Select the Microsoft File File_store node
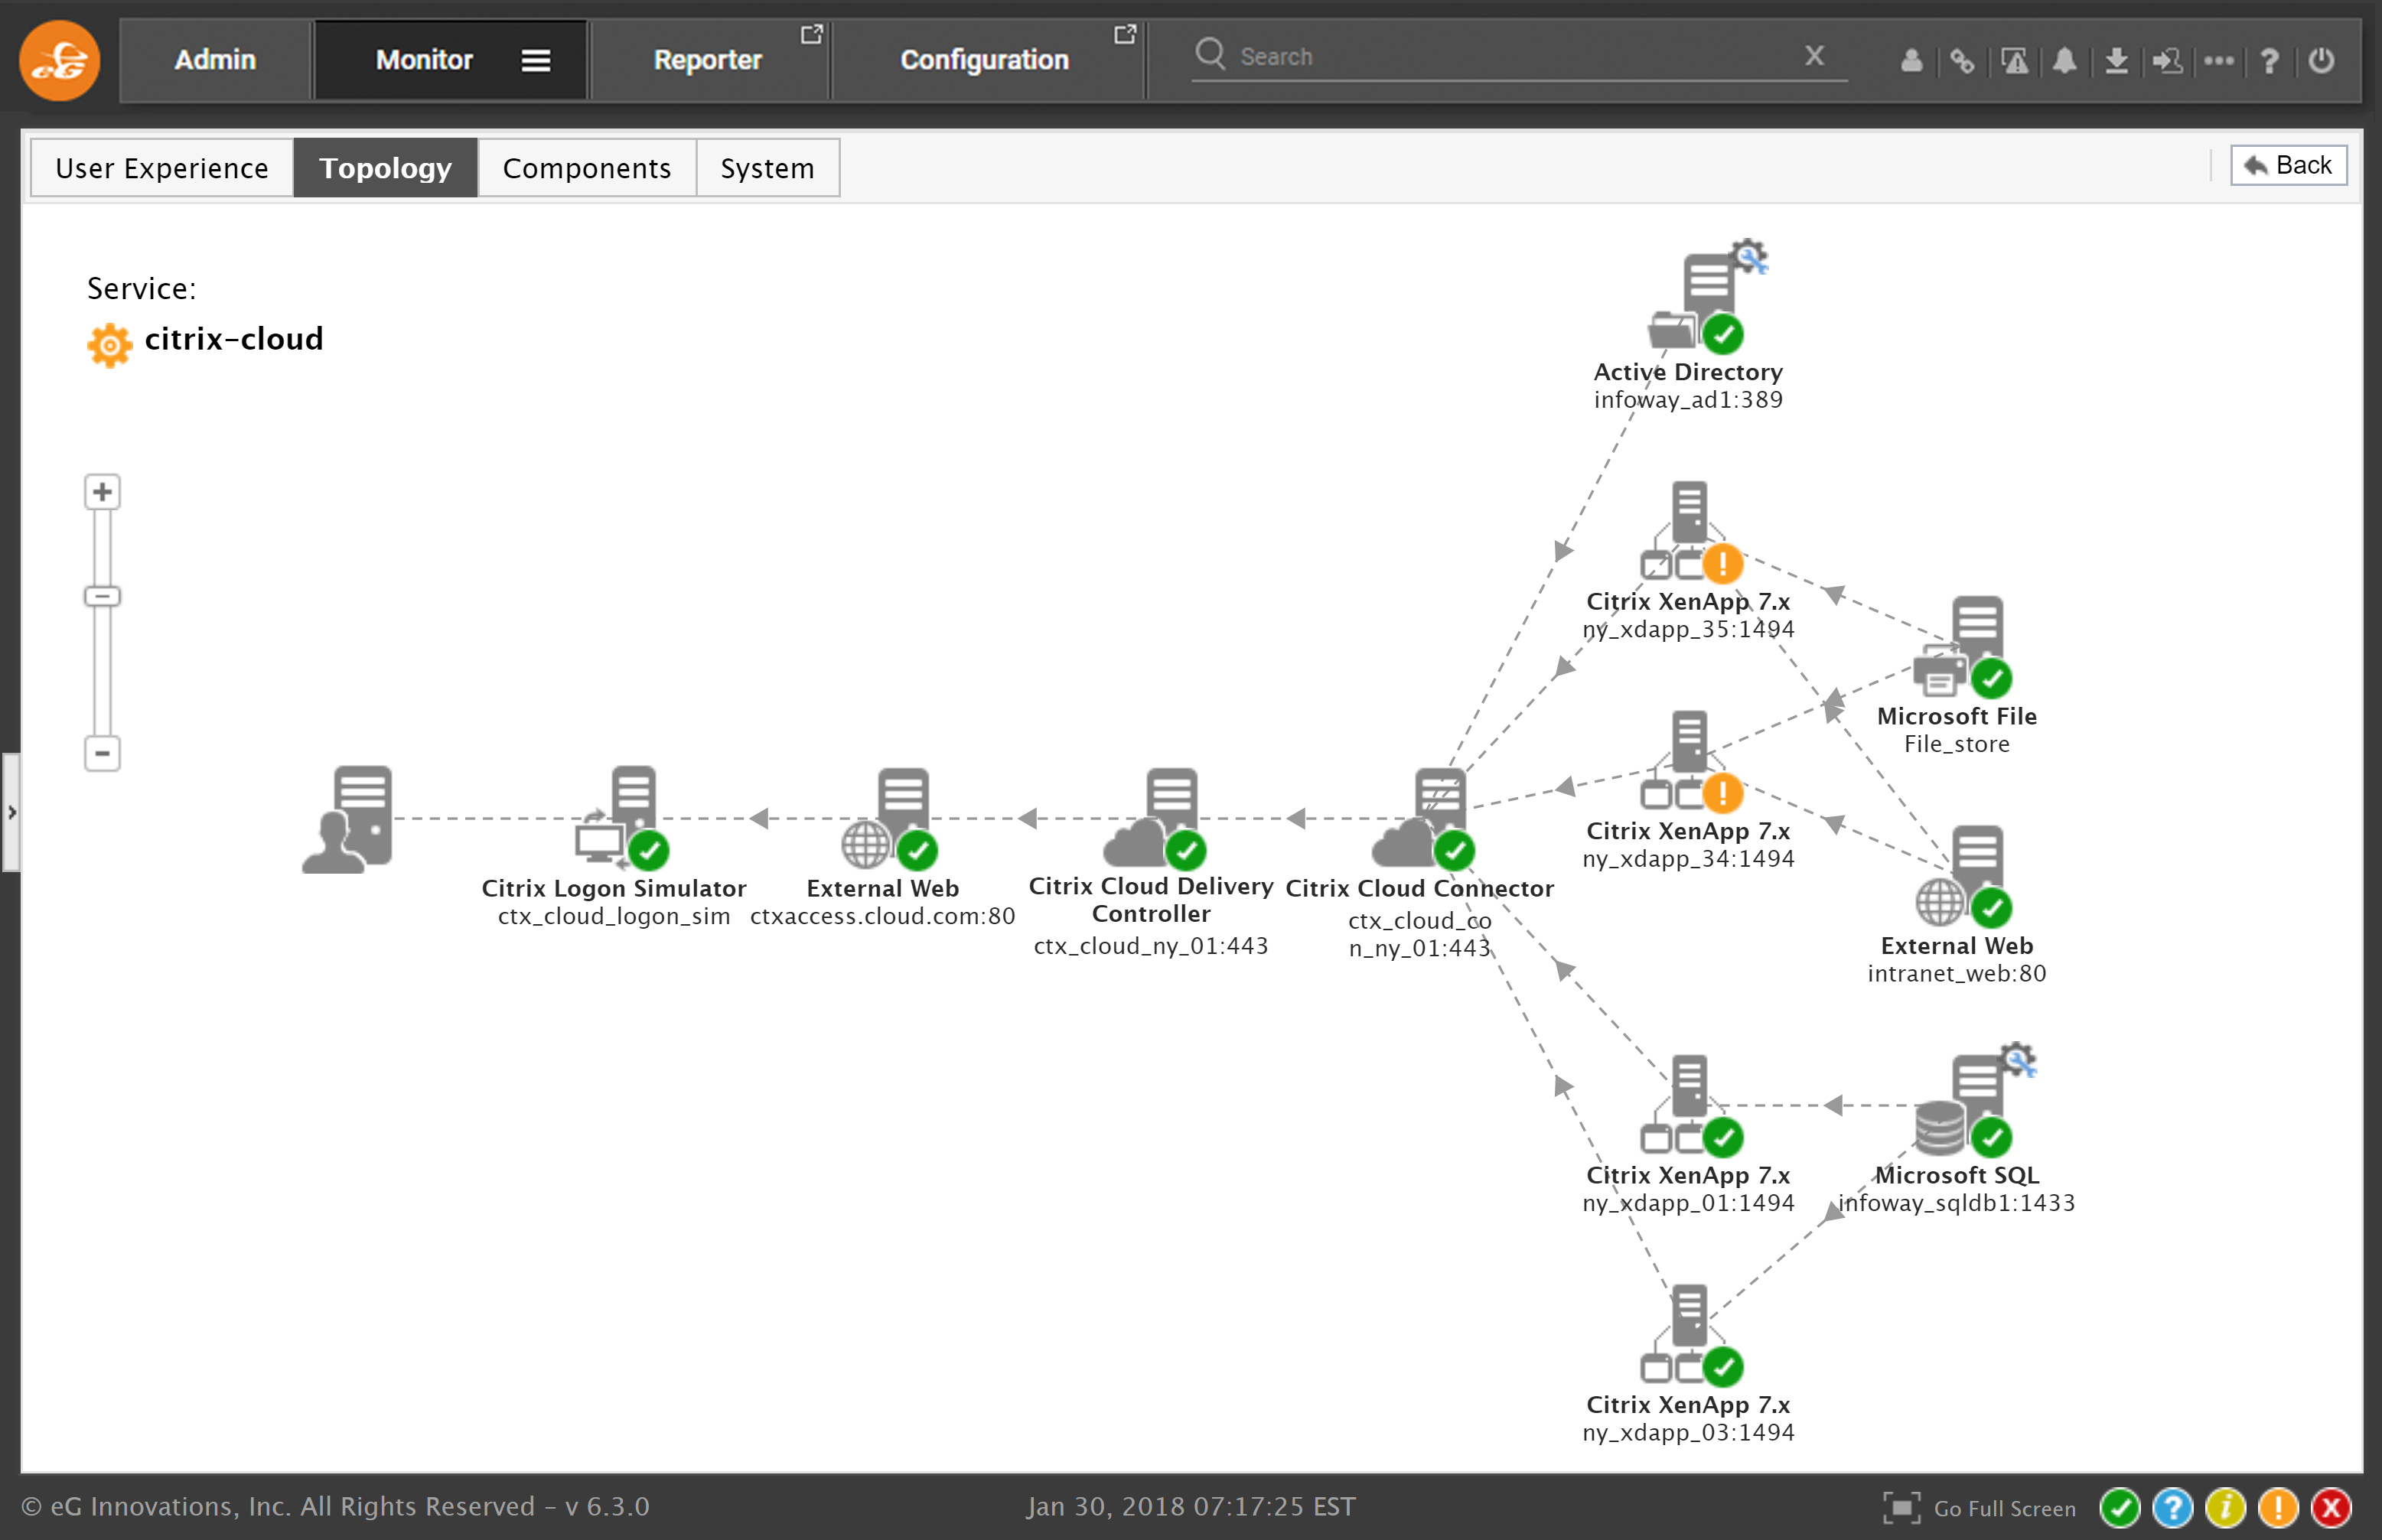Viewport: 2382px width, 1540px height. click(x=1962, y=648)
